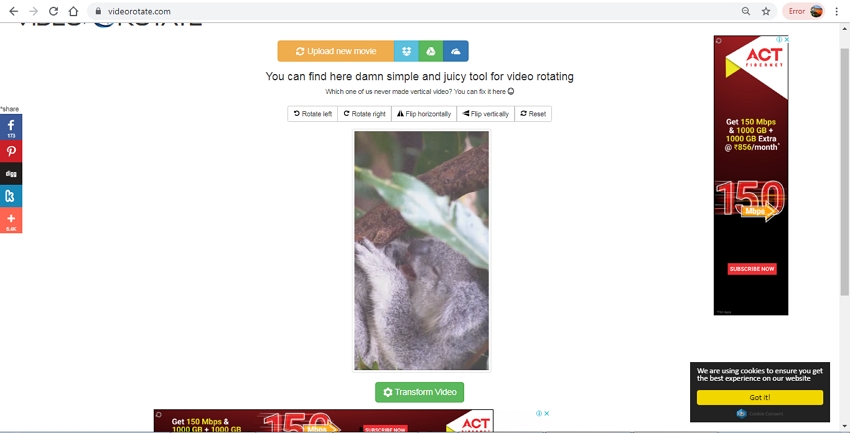Reload the page in browser
This screenshot has width=850, height=433.
pos(53,11)
